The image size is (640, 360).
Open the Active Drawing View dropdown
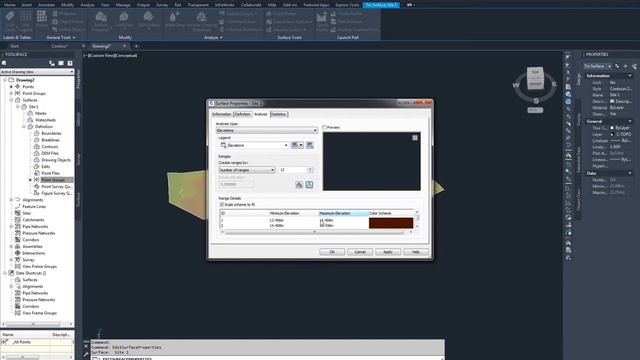point(37,72)
